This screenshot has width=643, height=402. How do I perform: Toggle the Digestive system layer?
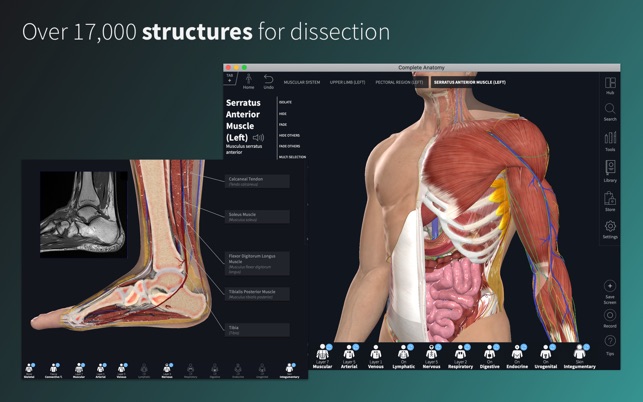tap(490, 354)
